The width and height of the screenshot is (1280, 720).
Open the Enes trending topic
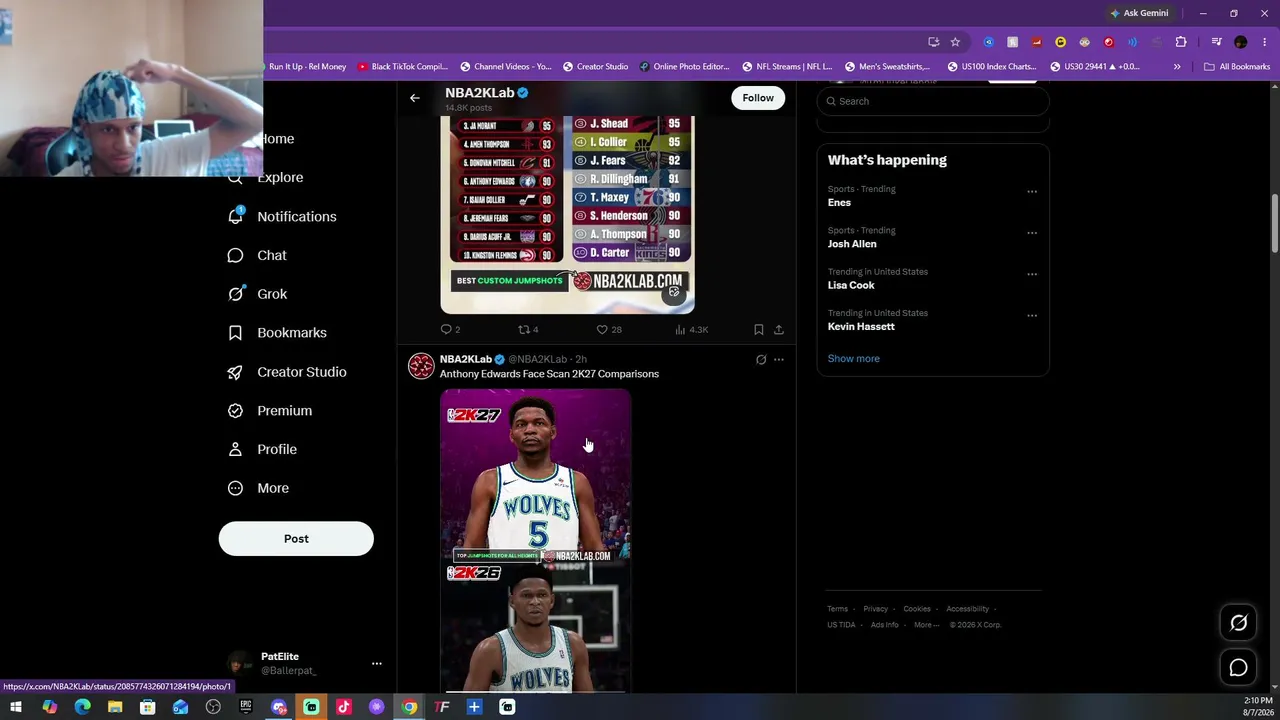click(x=839, y=202)
